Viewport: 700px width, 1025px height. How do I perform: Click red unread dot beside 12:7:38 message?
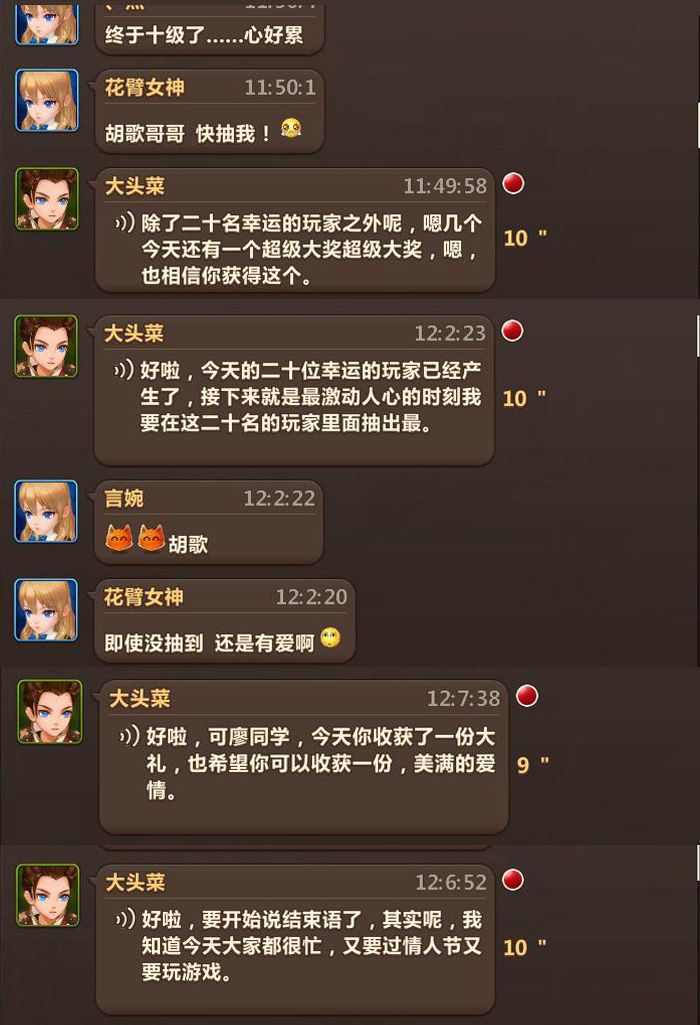(527, 696)
